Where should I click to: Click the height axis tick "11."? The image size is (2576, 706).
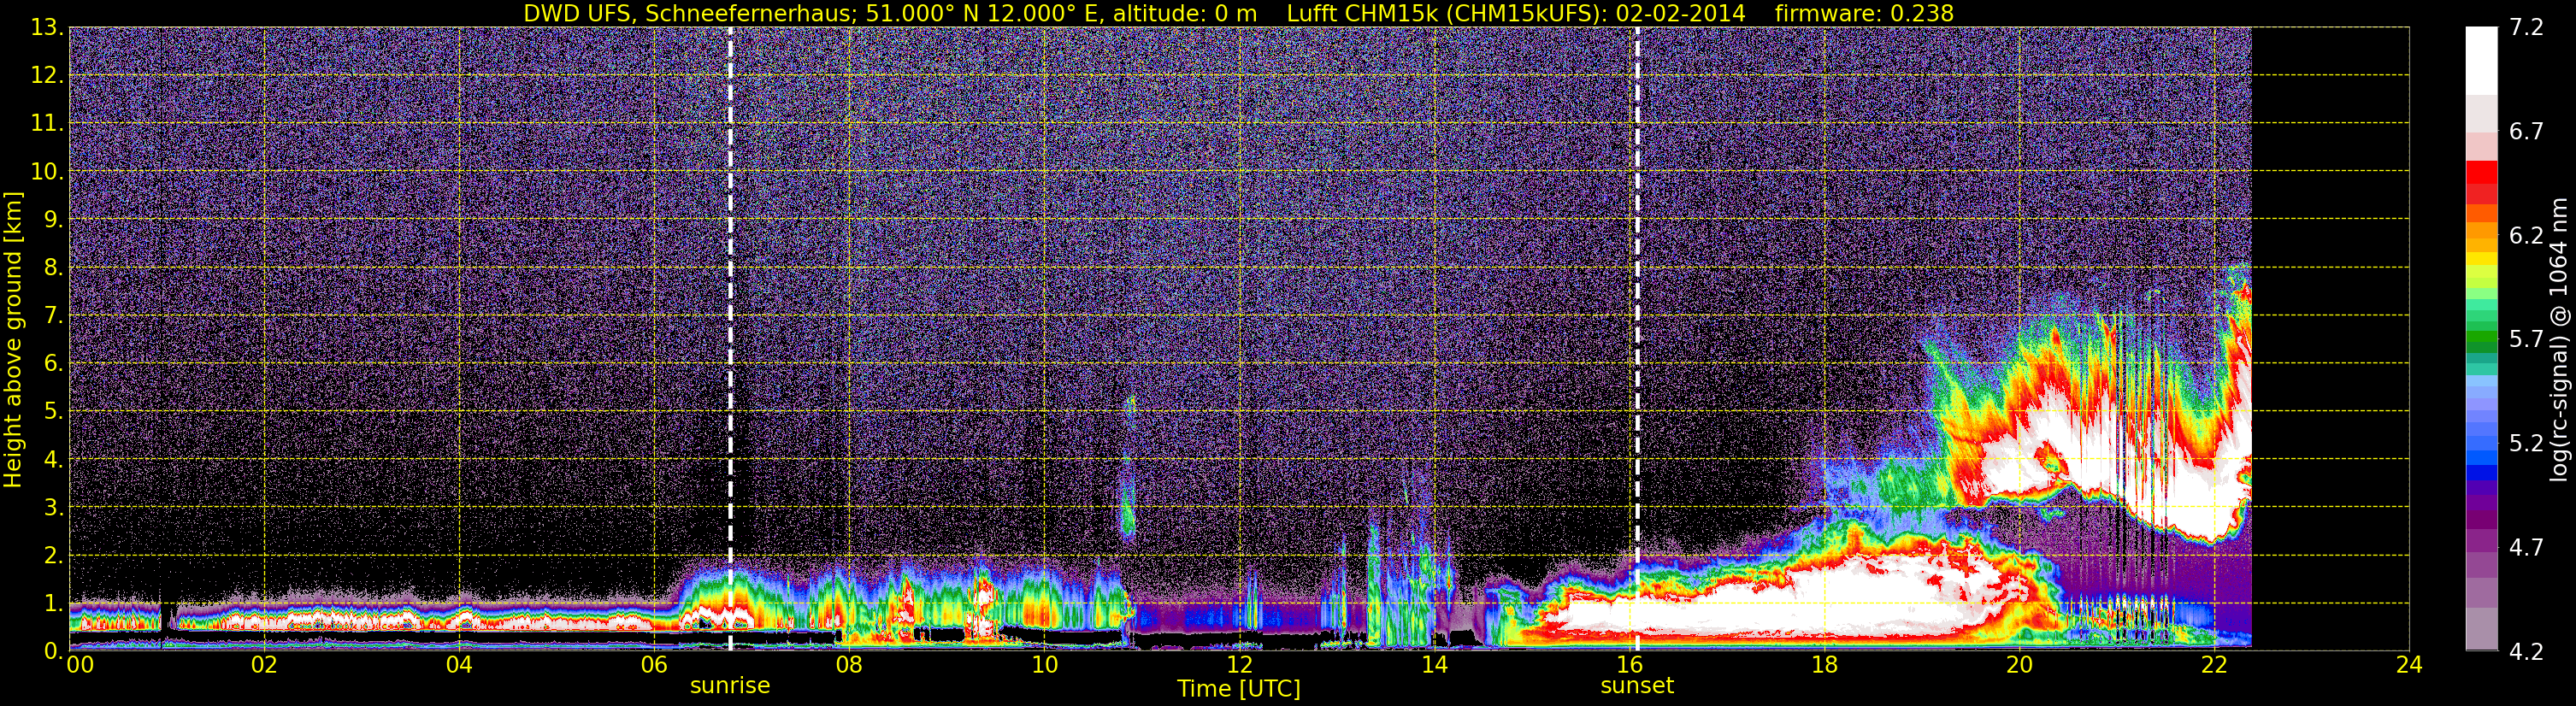46,123
